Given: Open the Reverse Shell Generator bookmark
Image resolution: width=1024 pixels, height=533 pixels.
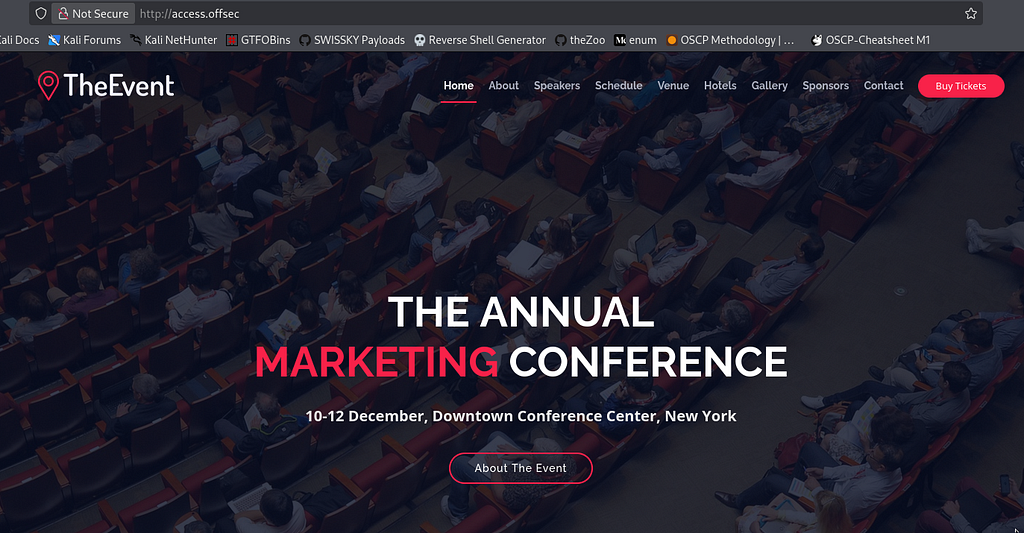Looking at the screenshot, I should tap(480, 40).
